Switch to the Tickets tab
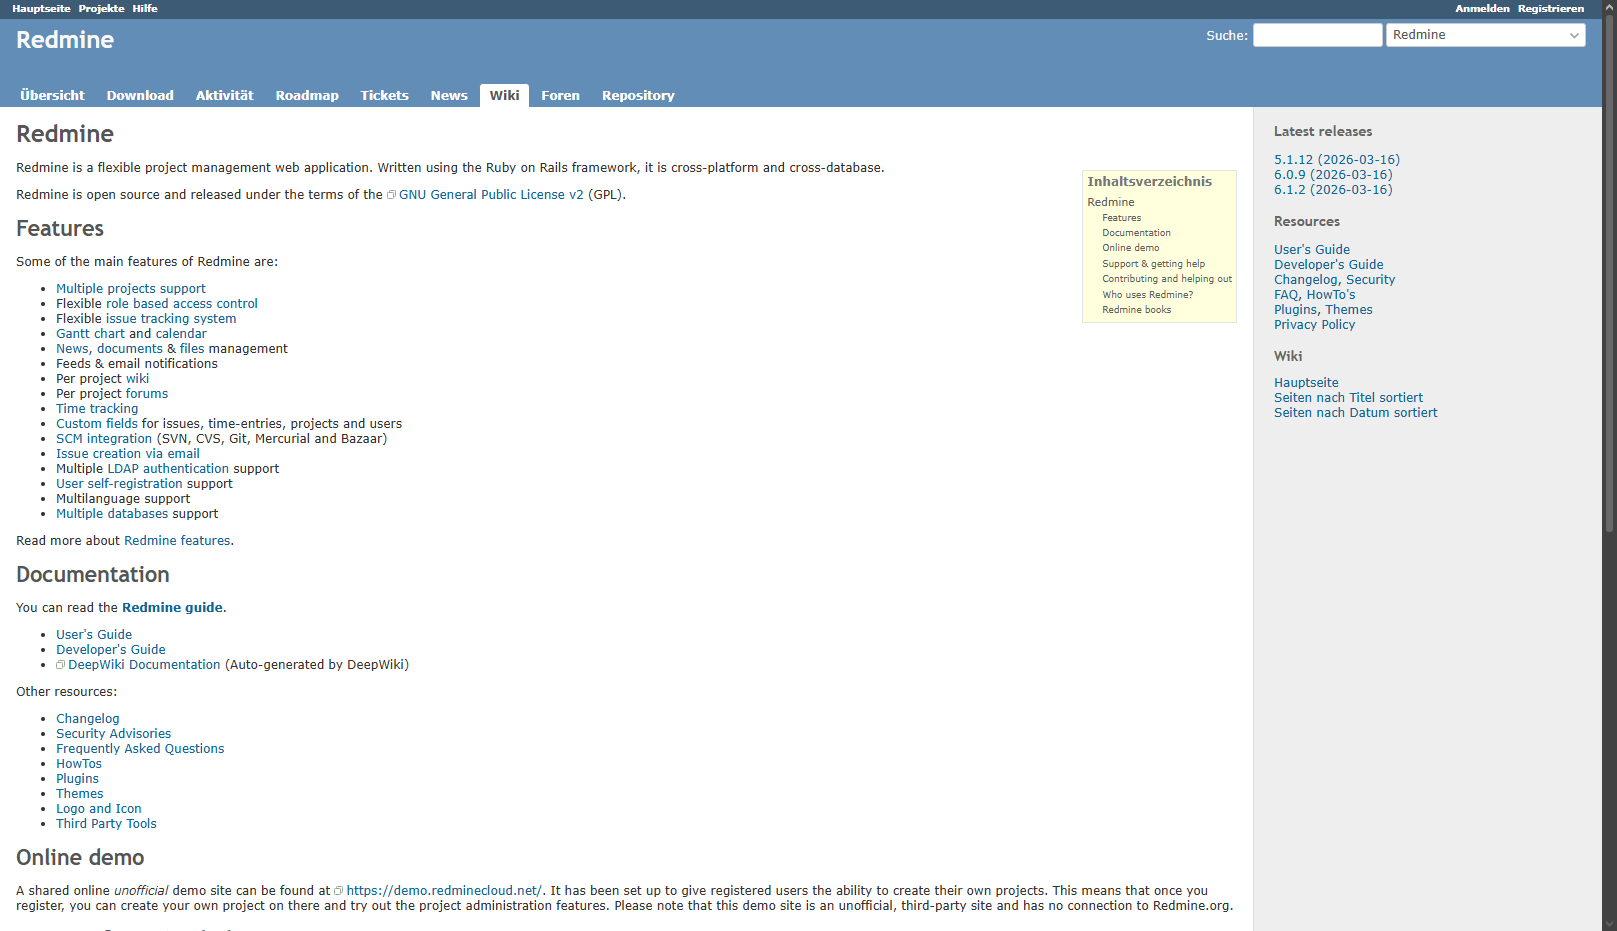1617x931 pixels. coord(384,96)
